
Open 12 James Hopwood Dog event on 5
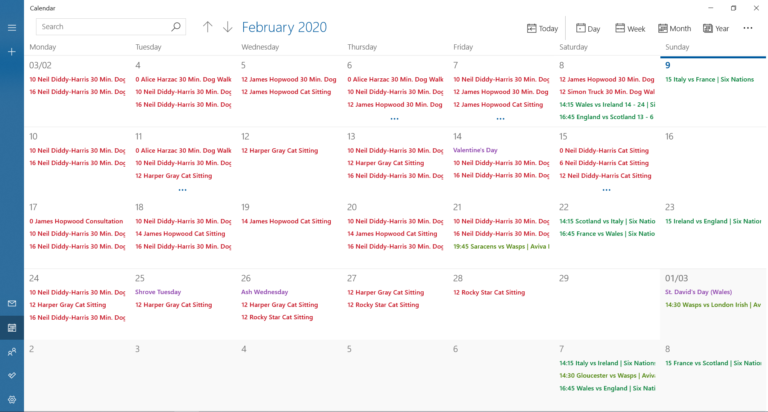[288, 79]
